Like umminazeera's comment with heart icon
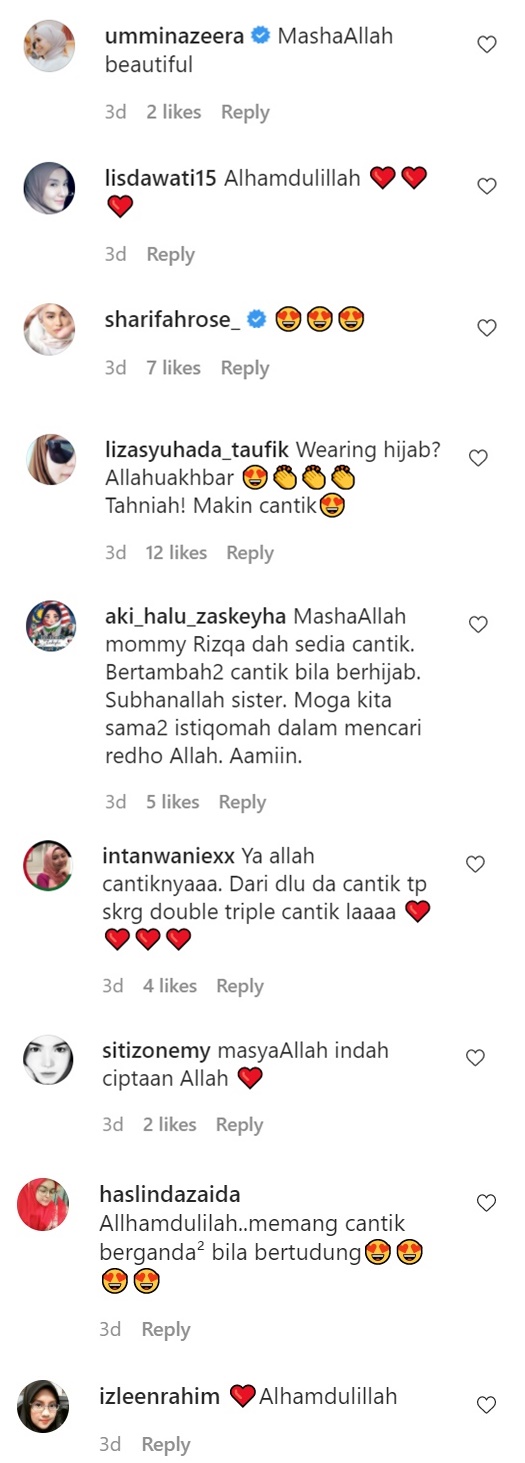Screen dimensions: 525x1463 486,45
